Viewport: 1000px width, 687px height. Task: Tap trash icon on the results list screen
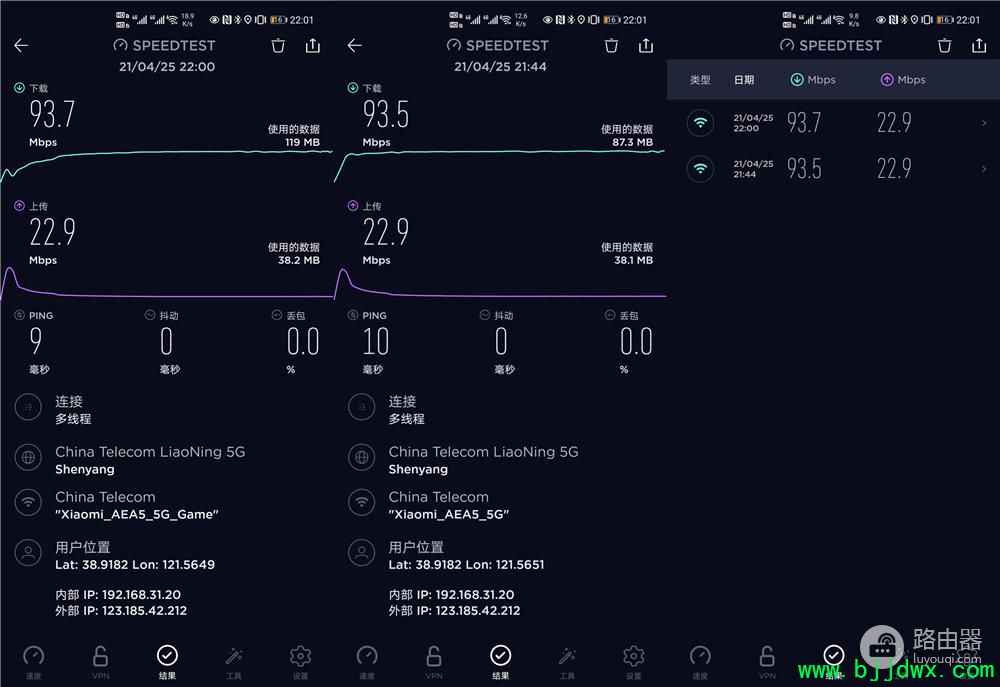(945, 45)
